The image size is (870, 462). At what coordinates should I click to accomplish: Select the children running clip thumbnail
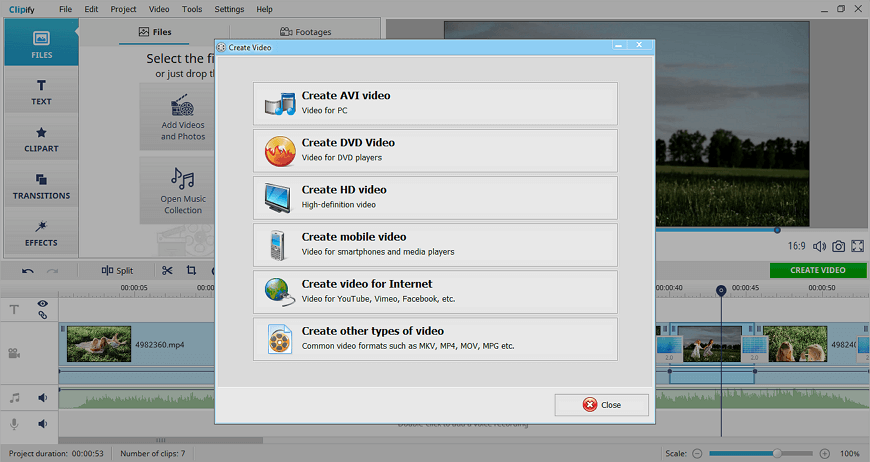pos(712,344)
